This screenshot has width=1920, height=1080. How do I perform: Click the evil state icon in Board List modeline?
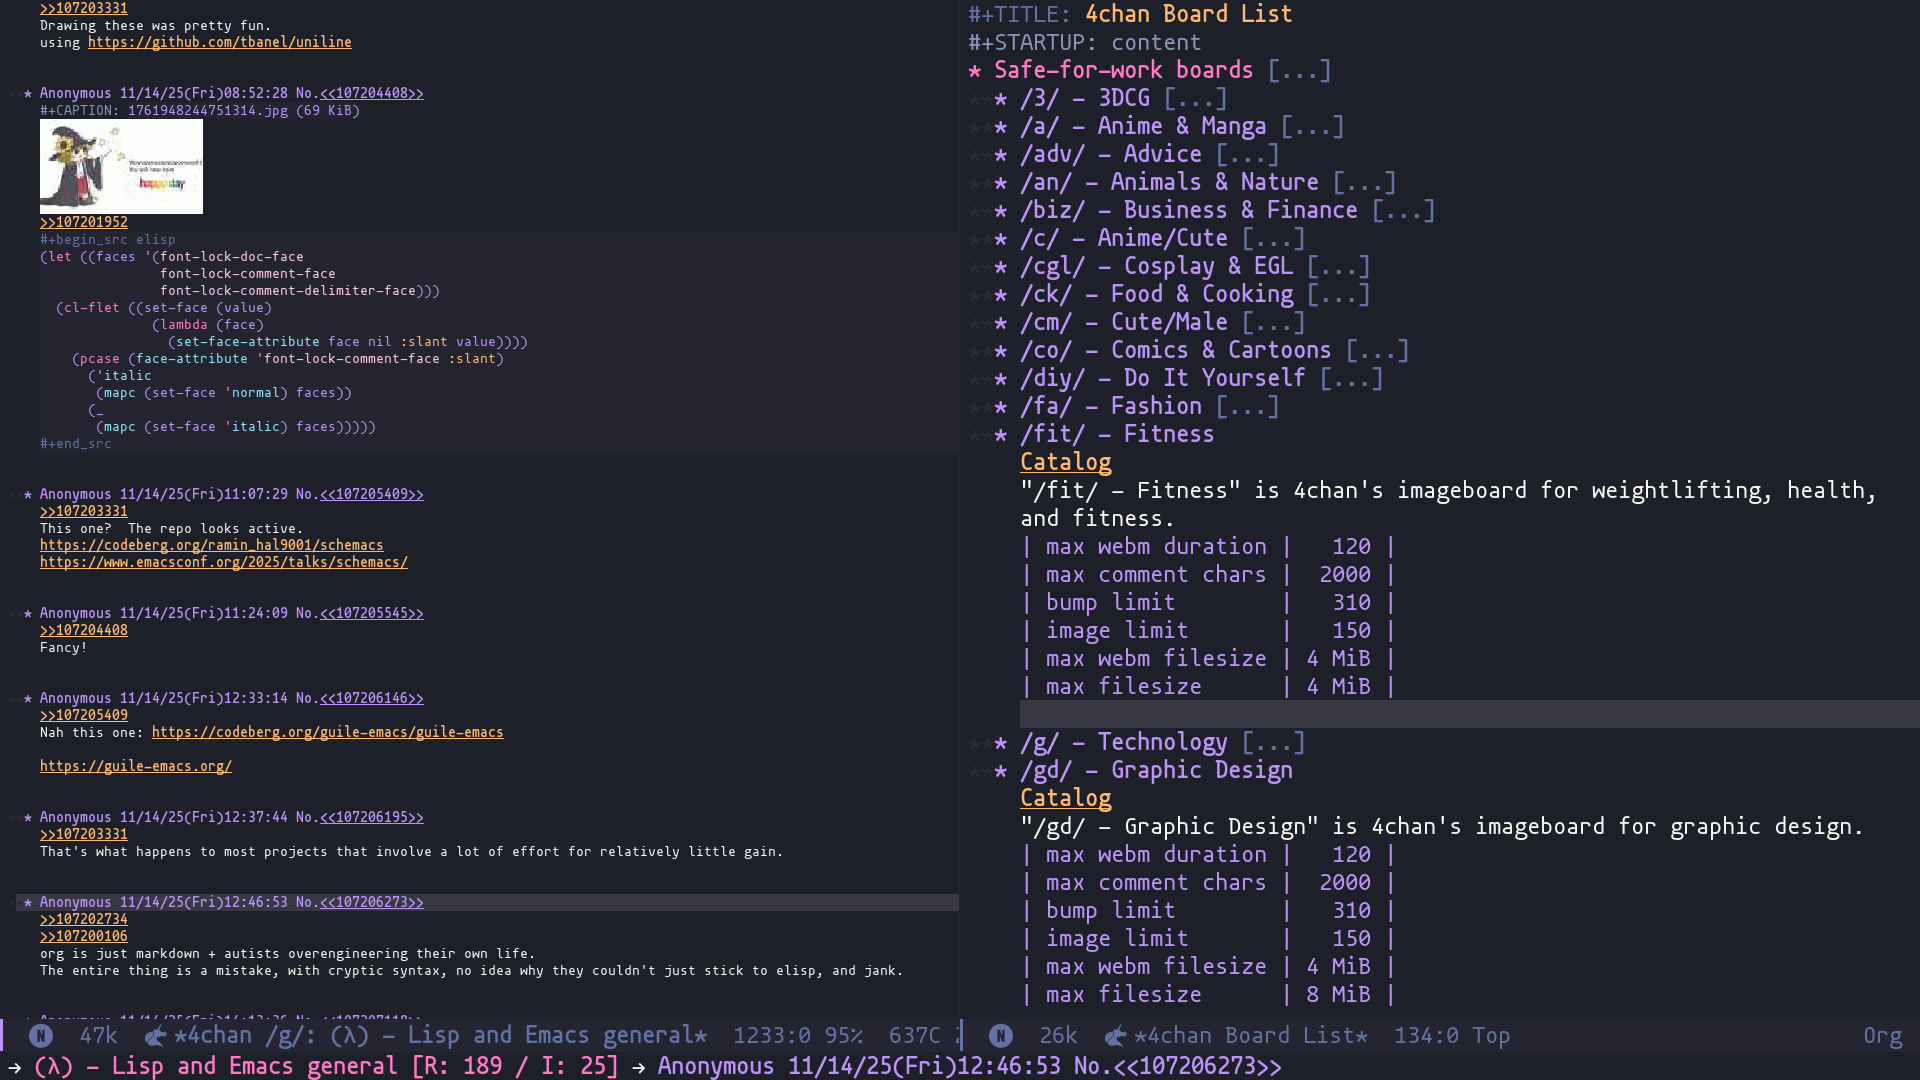point(1001,1036)
